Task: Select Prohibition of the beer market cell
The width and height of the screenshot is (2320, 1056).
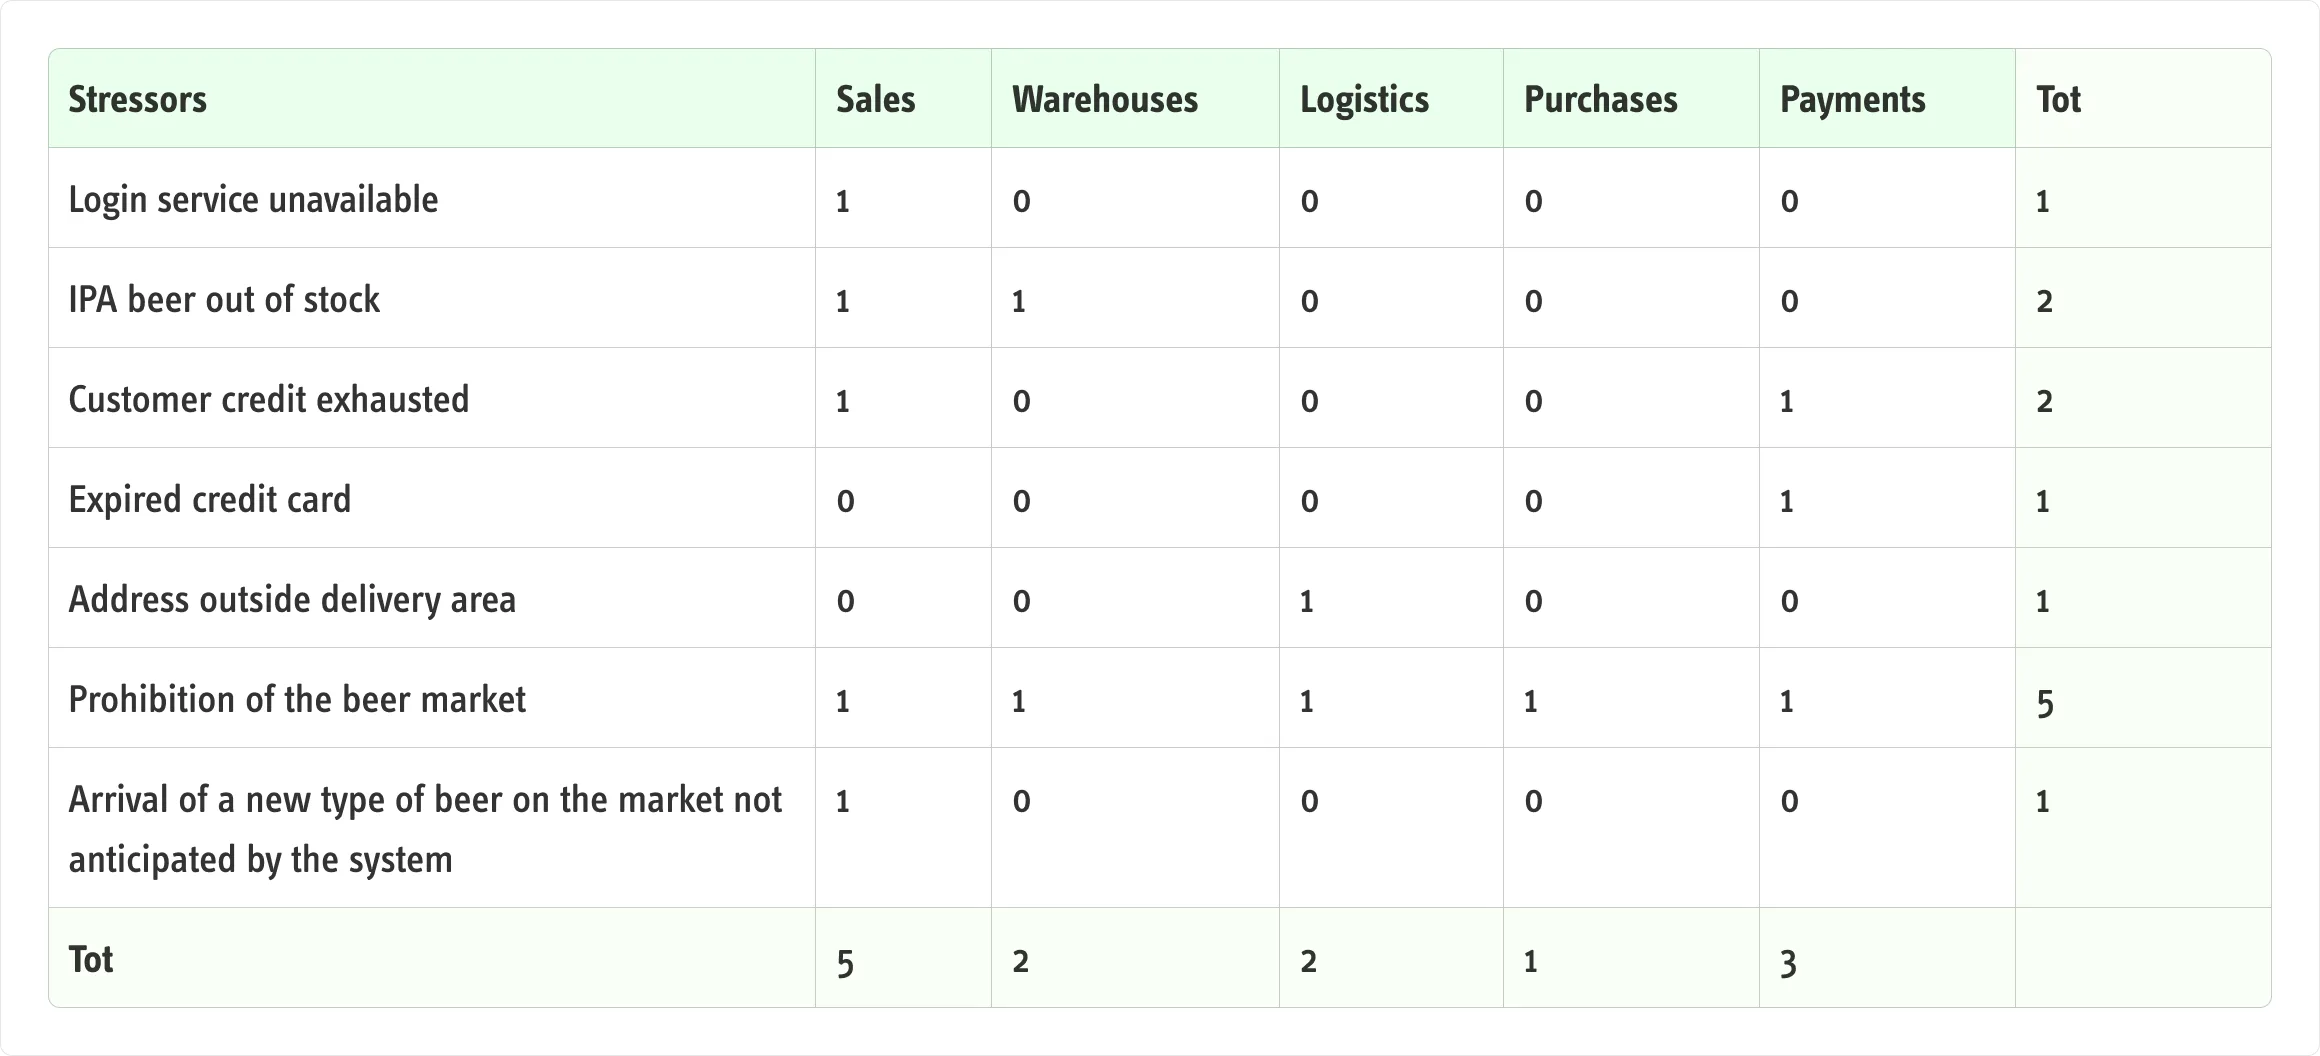Action: [x=297, y=699]
